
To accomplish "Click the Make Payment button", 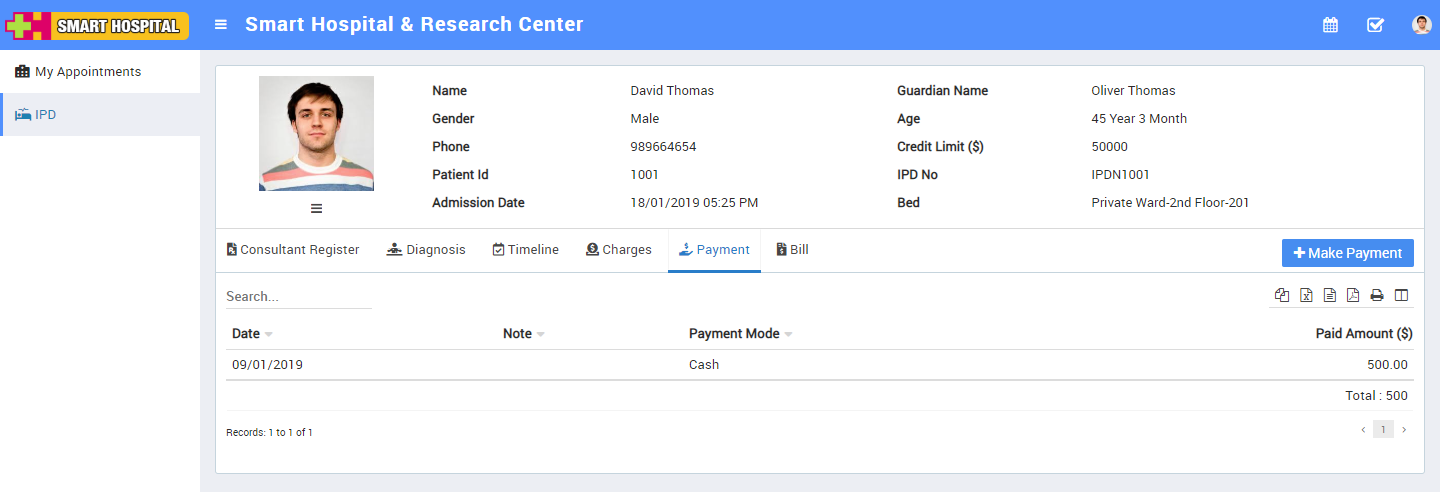I will [1347, 253].
